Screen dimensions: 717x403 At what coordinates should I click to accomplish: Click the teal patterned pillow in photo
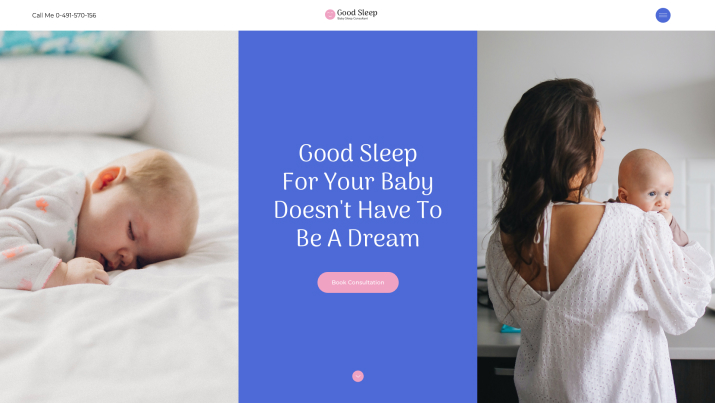point(59,42)
